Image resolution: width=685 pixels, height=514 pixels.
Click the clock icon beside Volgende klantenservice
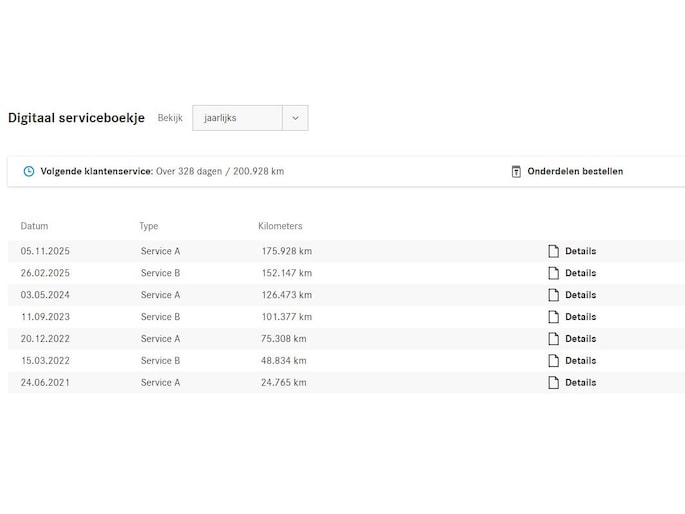(29, 171)
